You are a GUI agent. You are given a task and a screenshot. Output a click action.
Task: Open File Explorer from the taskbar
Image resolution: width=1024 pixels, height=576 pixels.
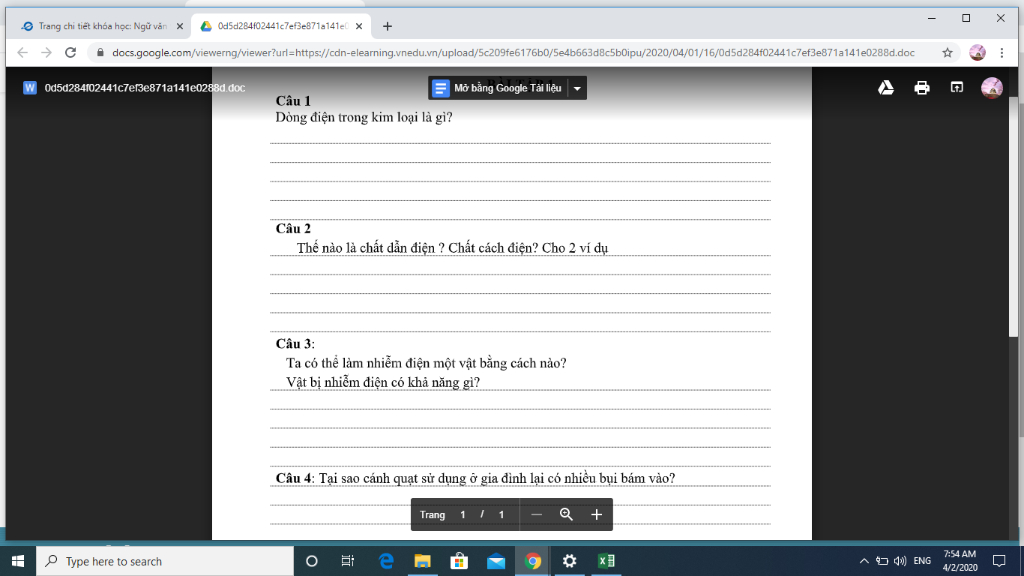coord(423,561)
